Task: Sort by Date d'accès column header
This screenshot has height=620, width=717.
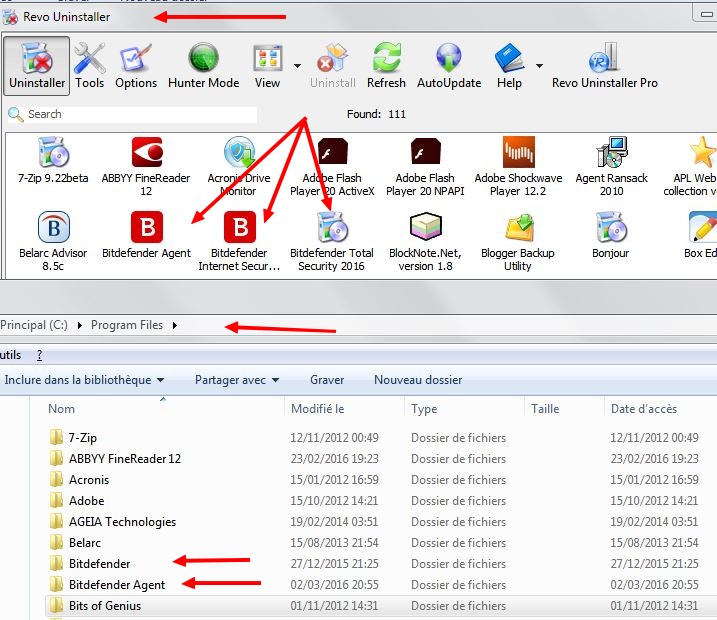Action: pyautogui.click(x=644, y=409)
